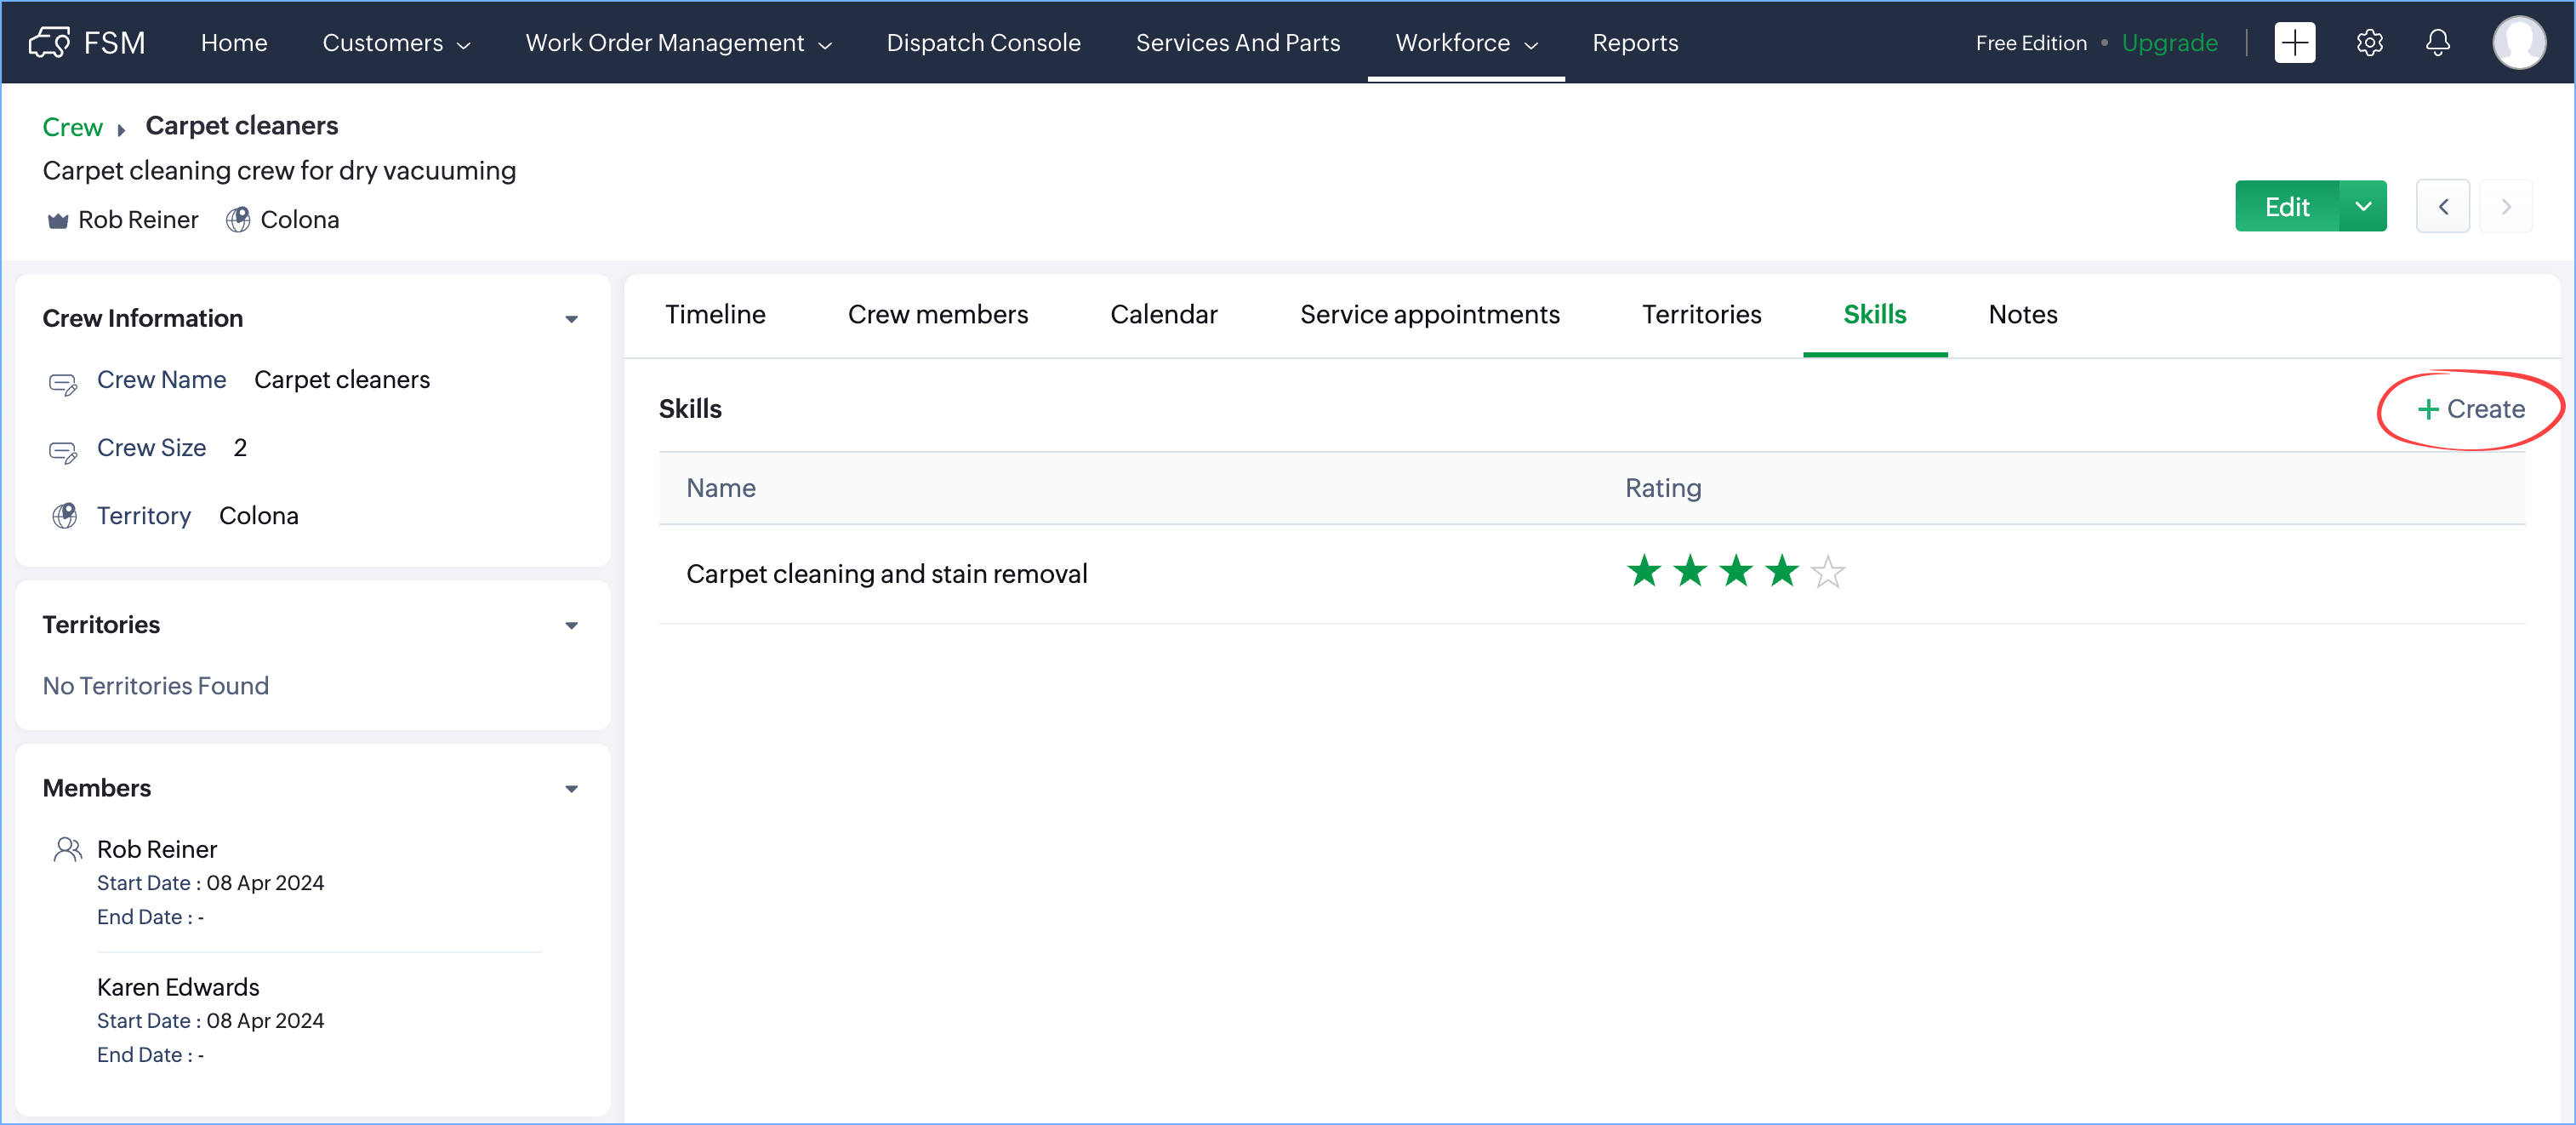The height and width of the screenshot is (1125, 2576).
Task: Click the crew leader crown icon
Action: 58,221
